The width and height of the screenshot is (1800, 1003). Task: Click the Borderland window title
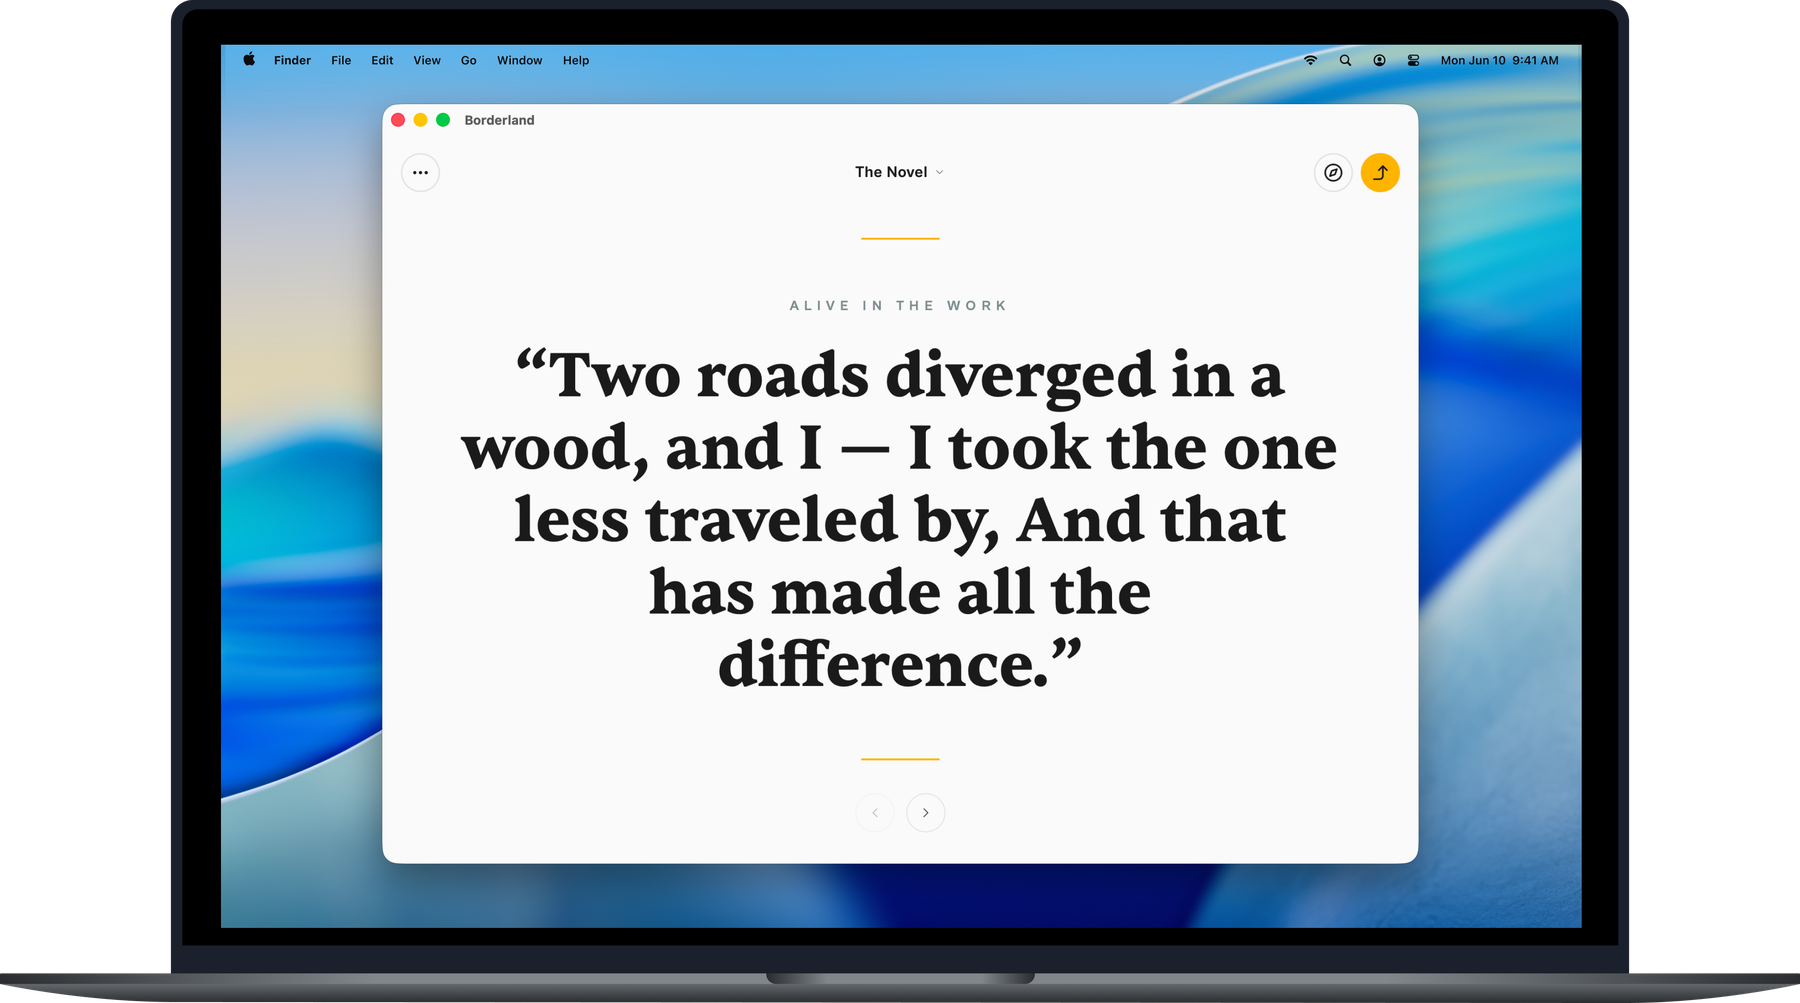[x=499, y=120]
